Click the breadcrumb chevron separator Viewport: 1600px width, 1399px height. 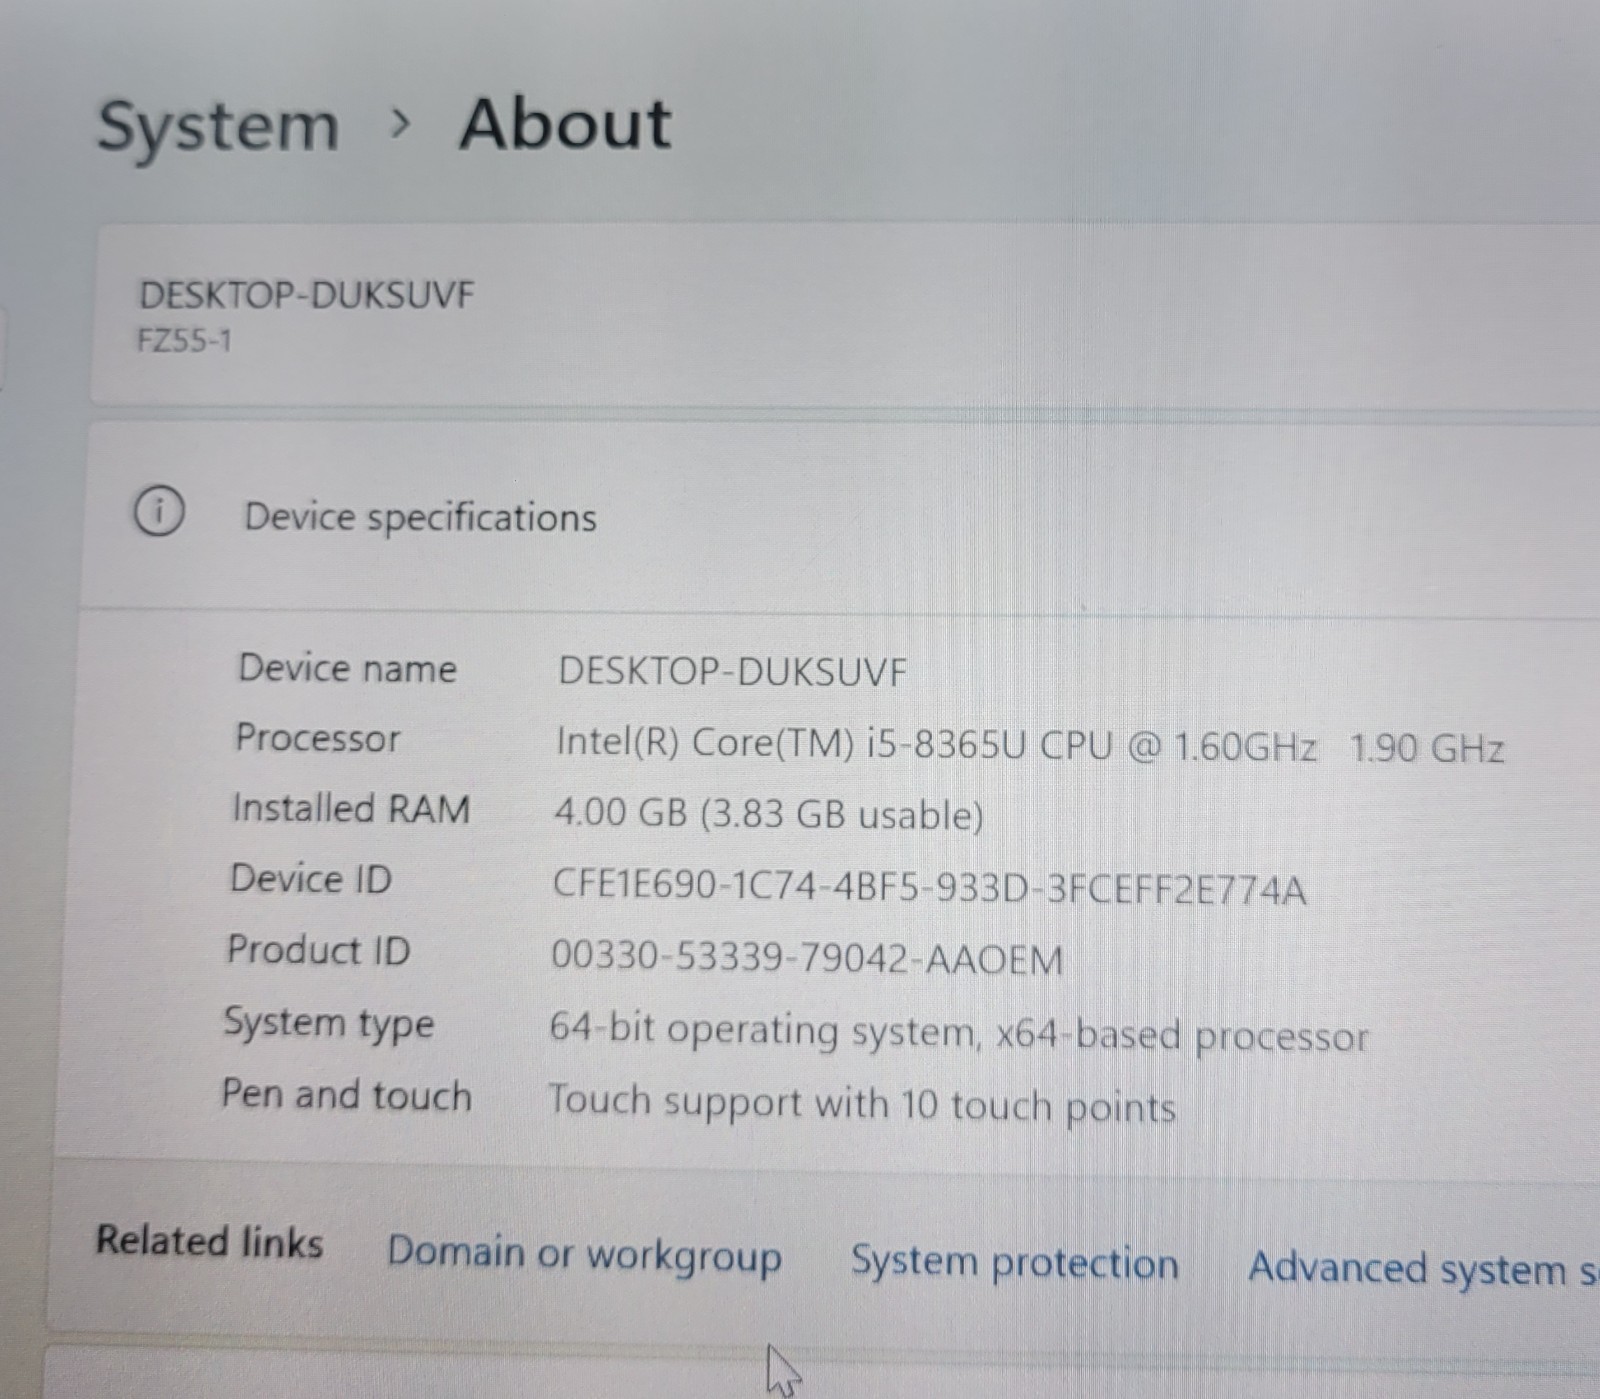401,125
